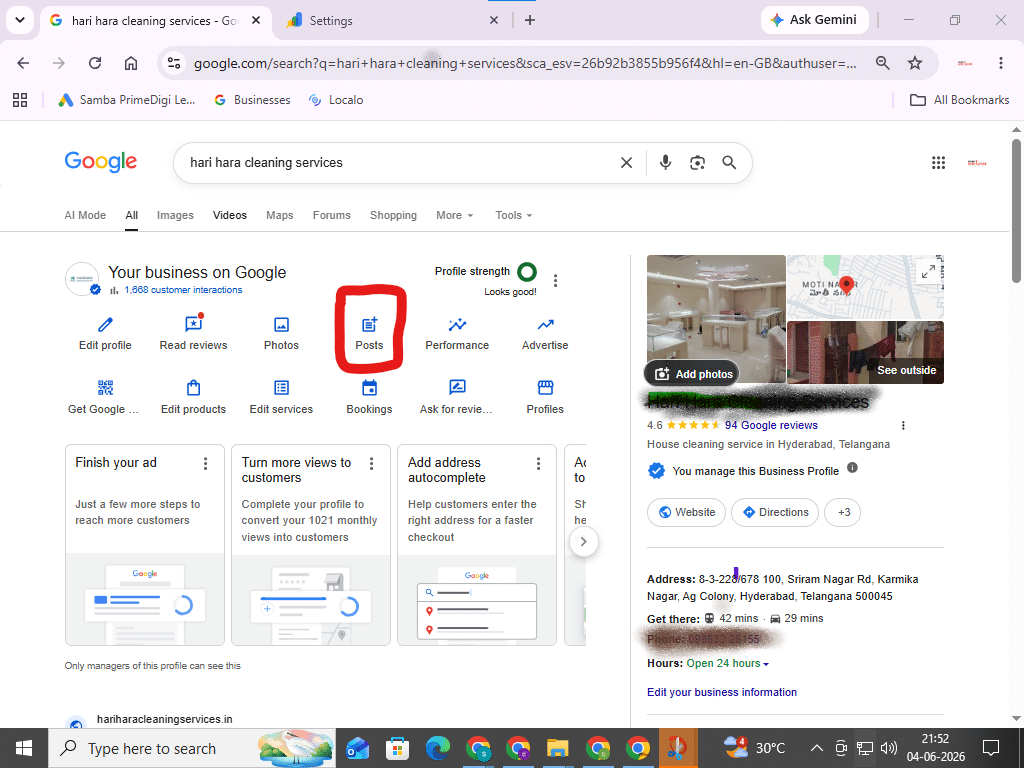Open the Bookings shortcut
The image size is (1024, 768).
(369, 397)
